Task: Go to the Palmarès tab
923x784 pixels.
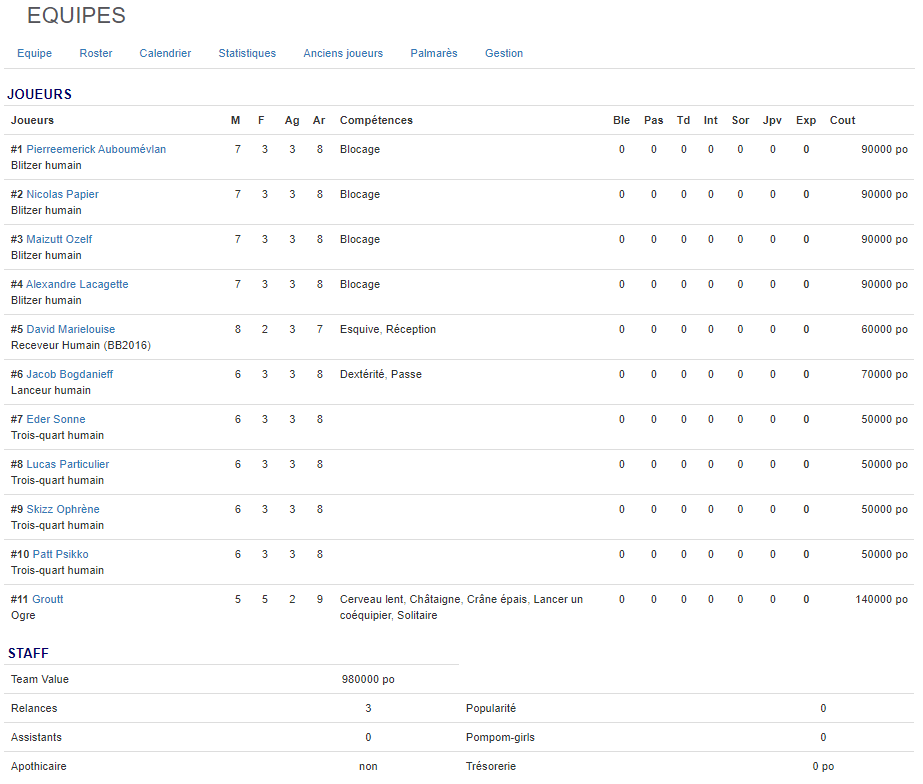Action: tap(434, 53)
